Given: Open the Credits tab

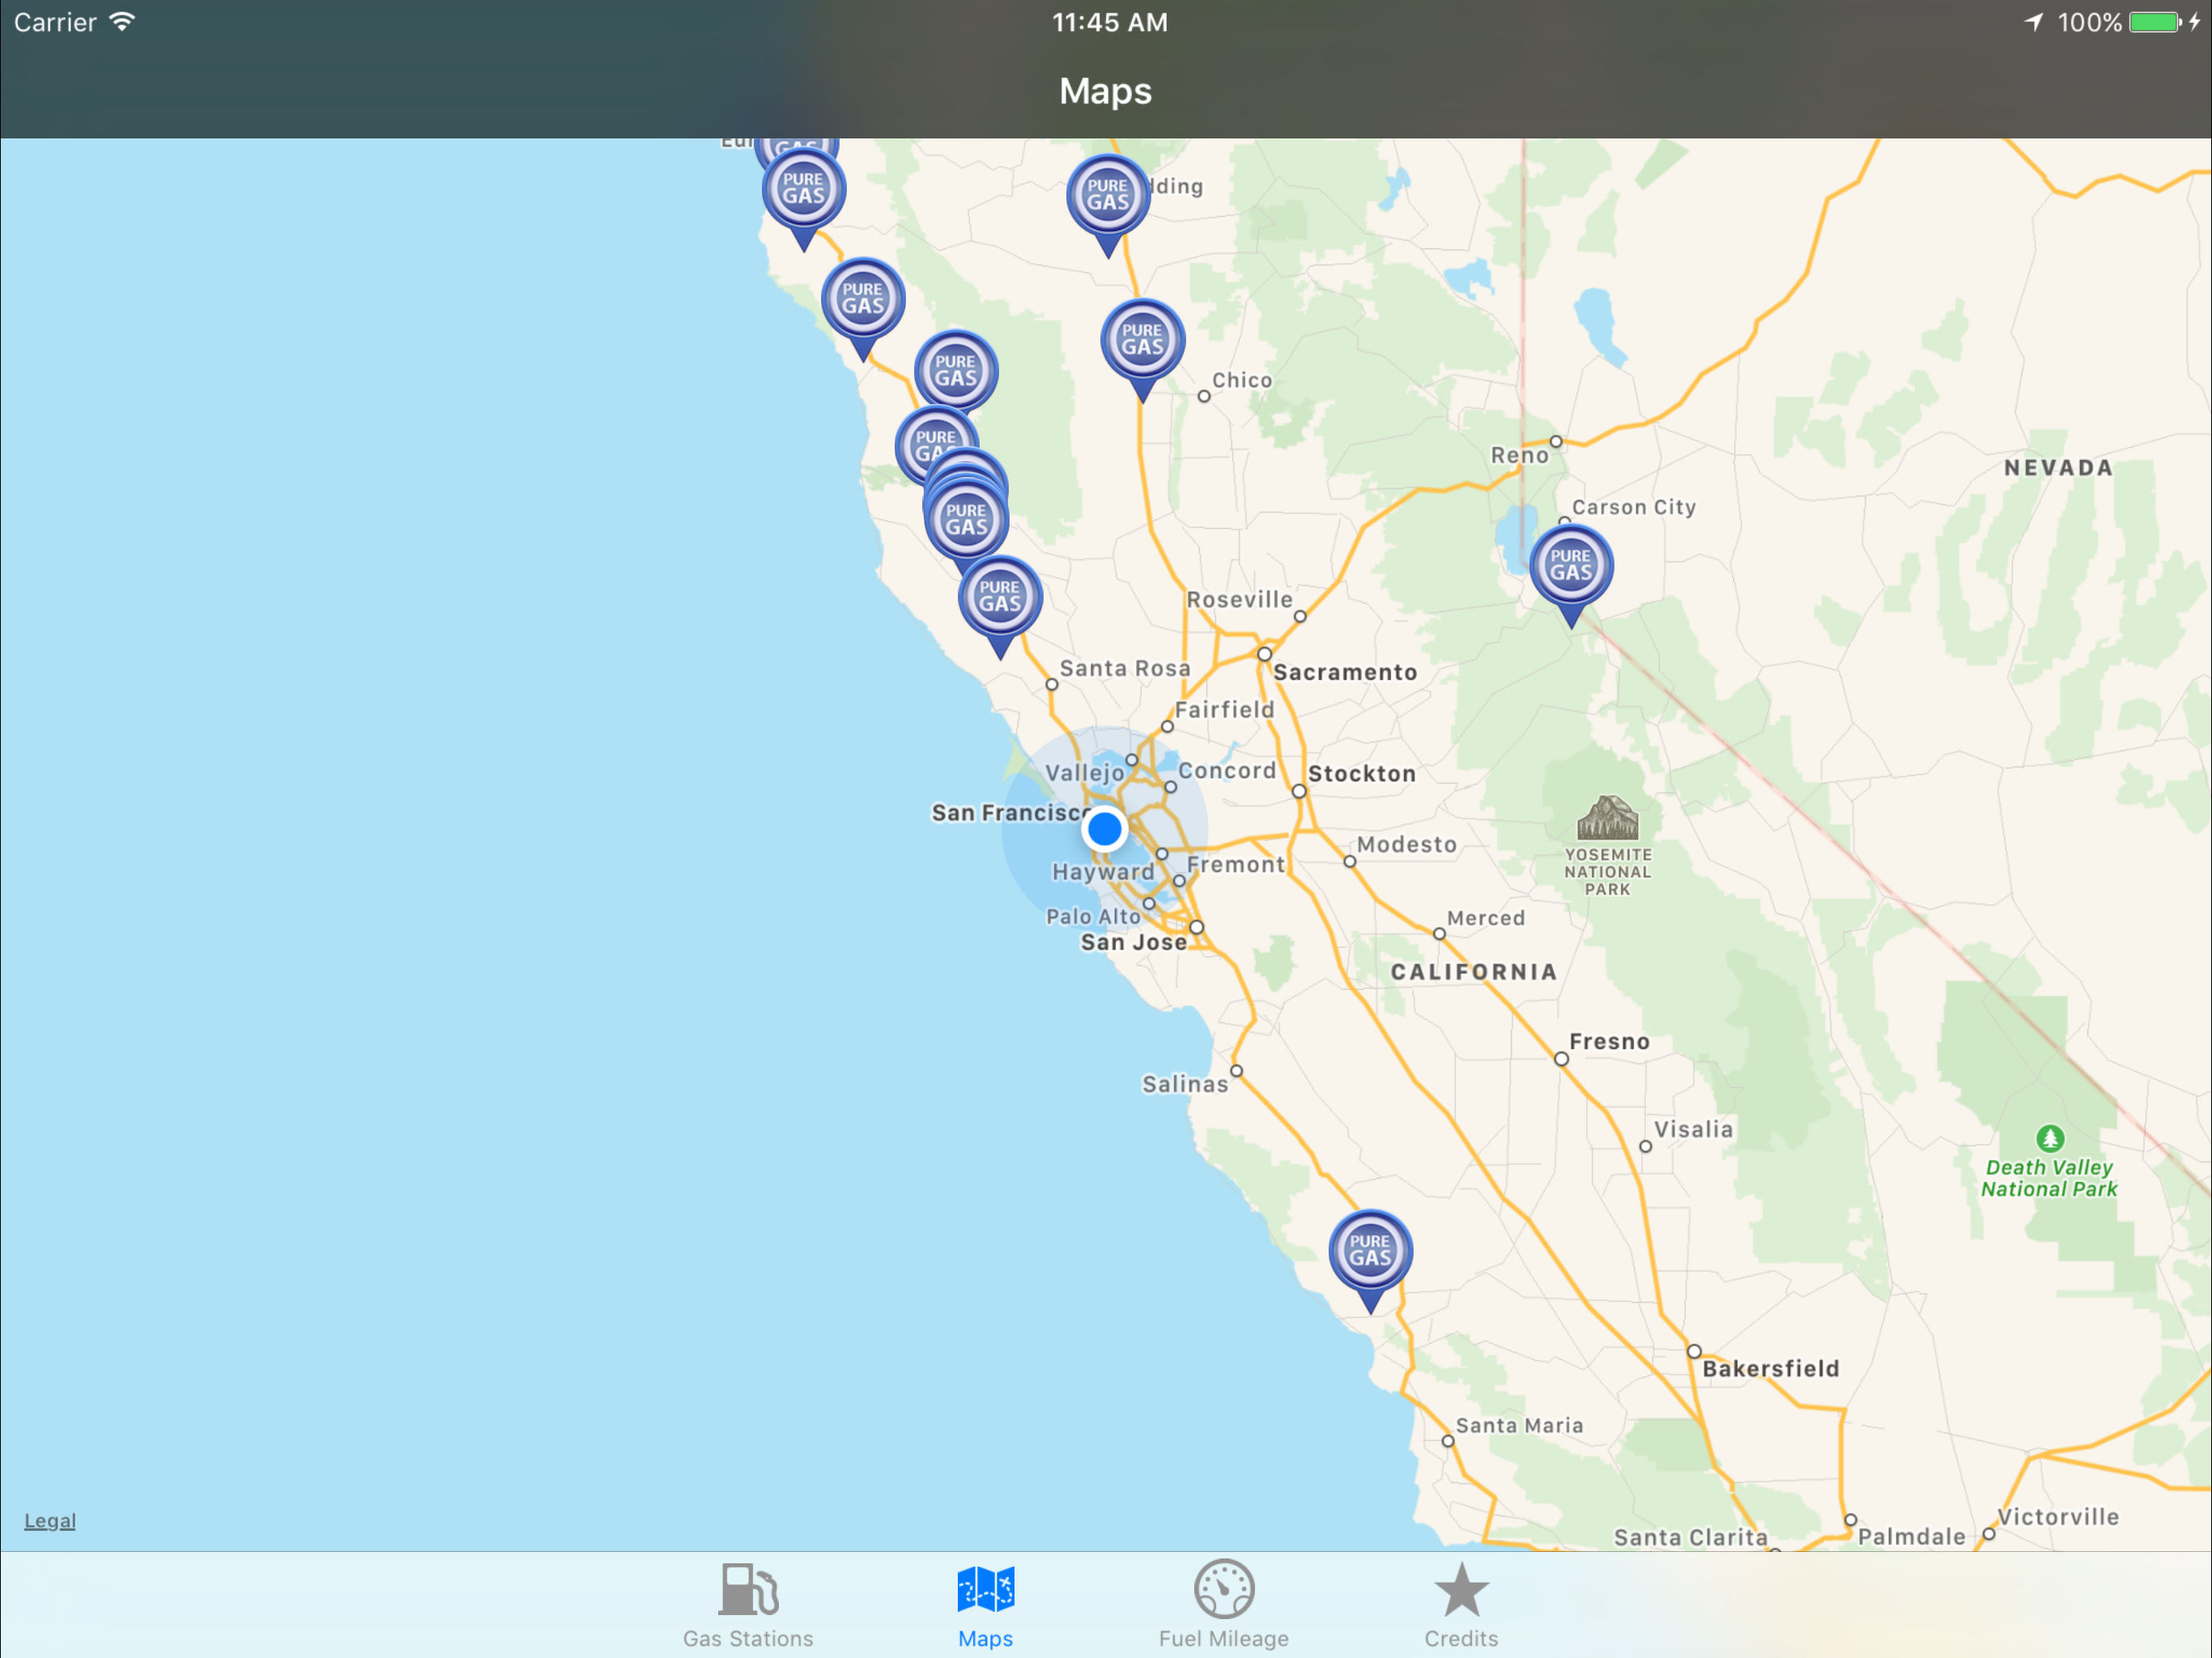Looking at the screenshot, I should click(1461, 1605).
